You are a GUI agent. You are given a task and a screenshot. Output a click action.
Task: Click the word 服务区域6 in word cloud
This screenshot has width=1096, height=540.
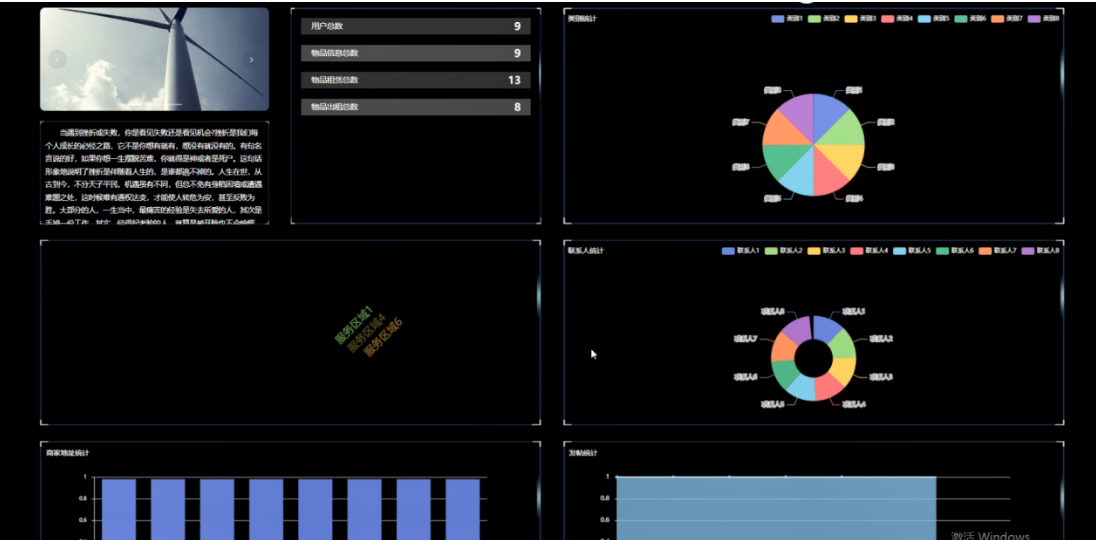coord(383,338)
